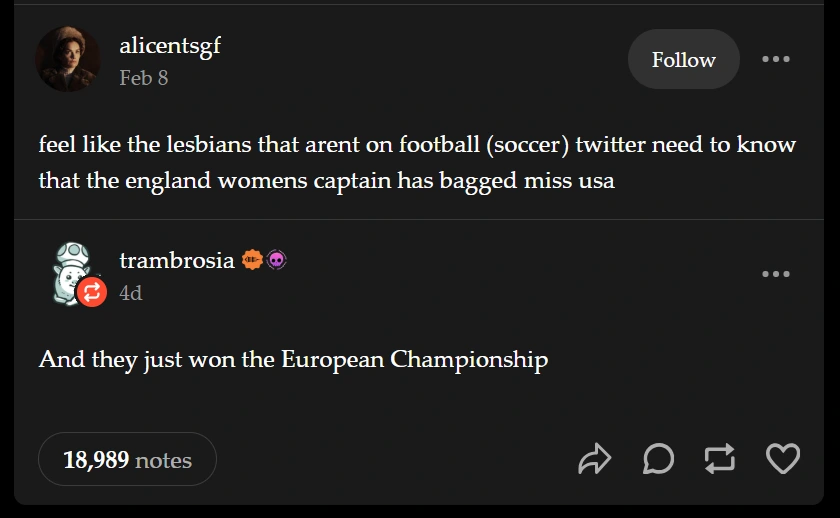840x518 pixels.
Task: Open alicentsgf's profile picture
Action: pyautogui.click(x=68, y=60)
